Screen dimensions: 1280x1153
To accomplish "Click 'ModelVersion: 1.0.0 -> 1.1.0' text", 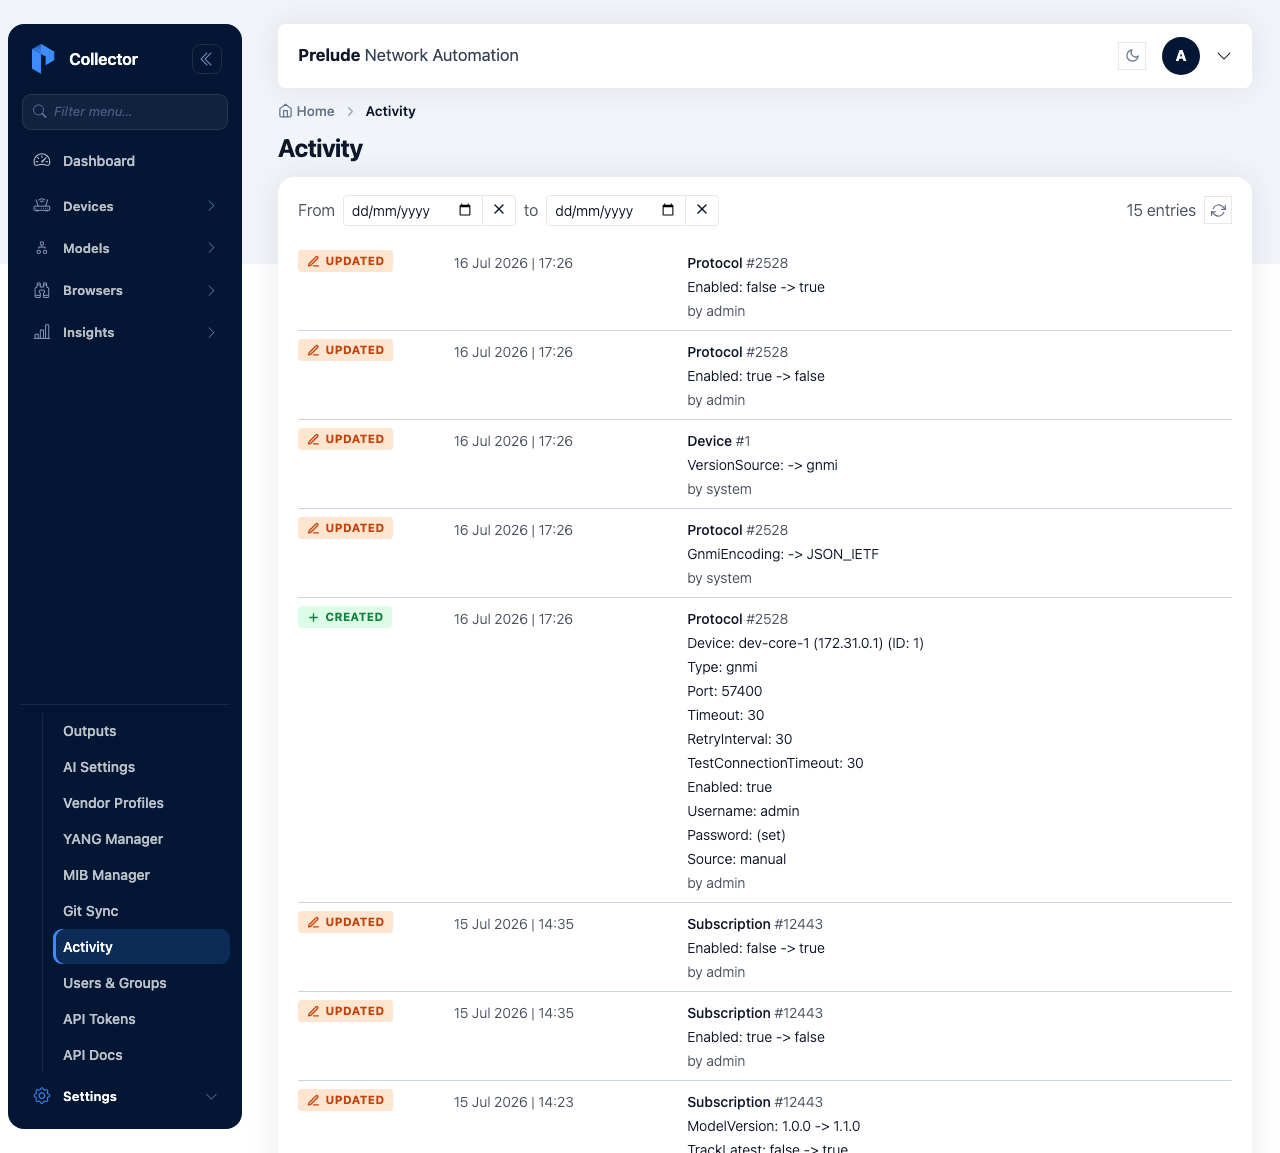I will pyautogui.click(x=773, y=1126).
